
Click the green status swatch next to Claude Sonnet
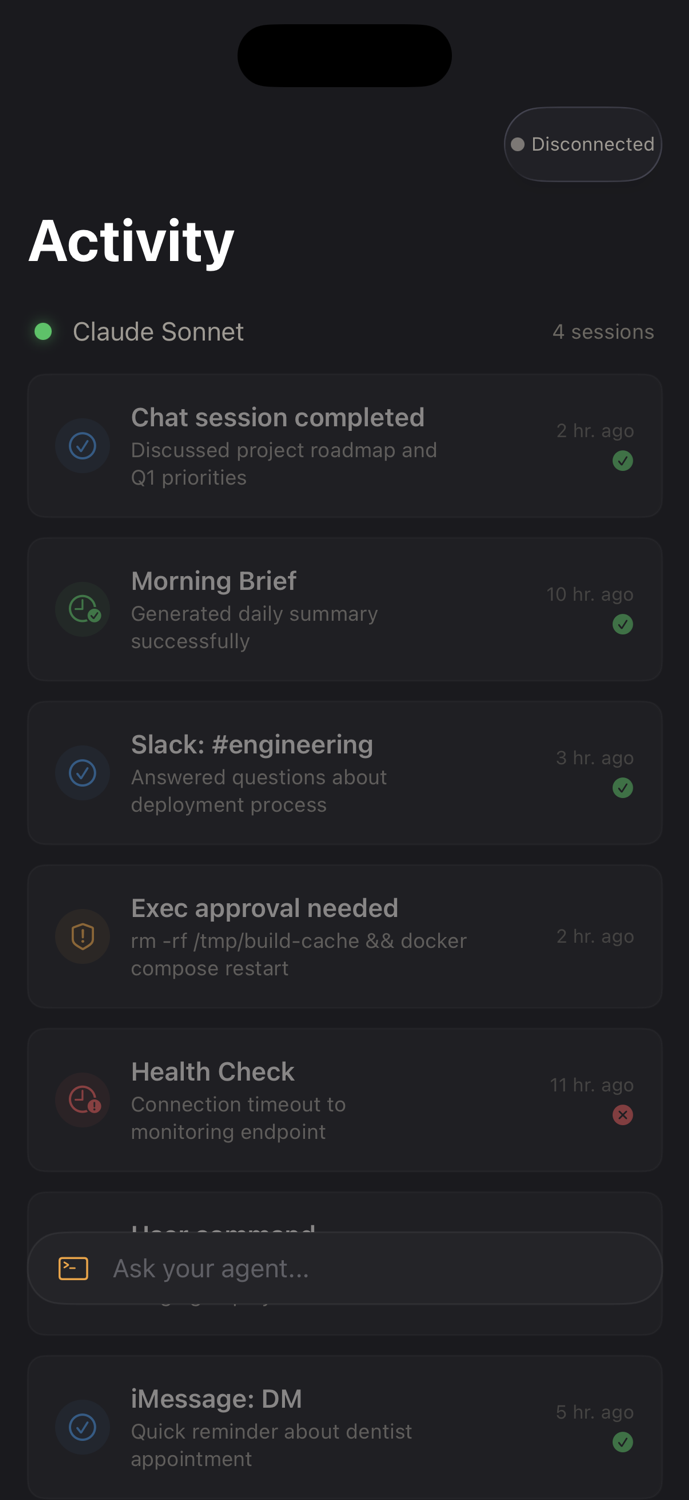tap(43, 331)
